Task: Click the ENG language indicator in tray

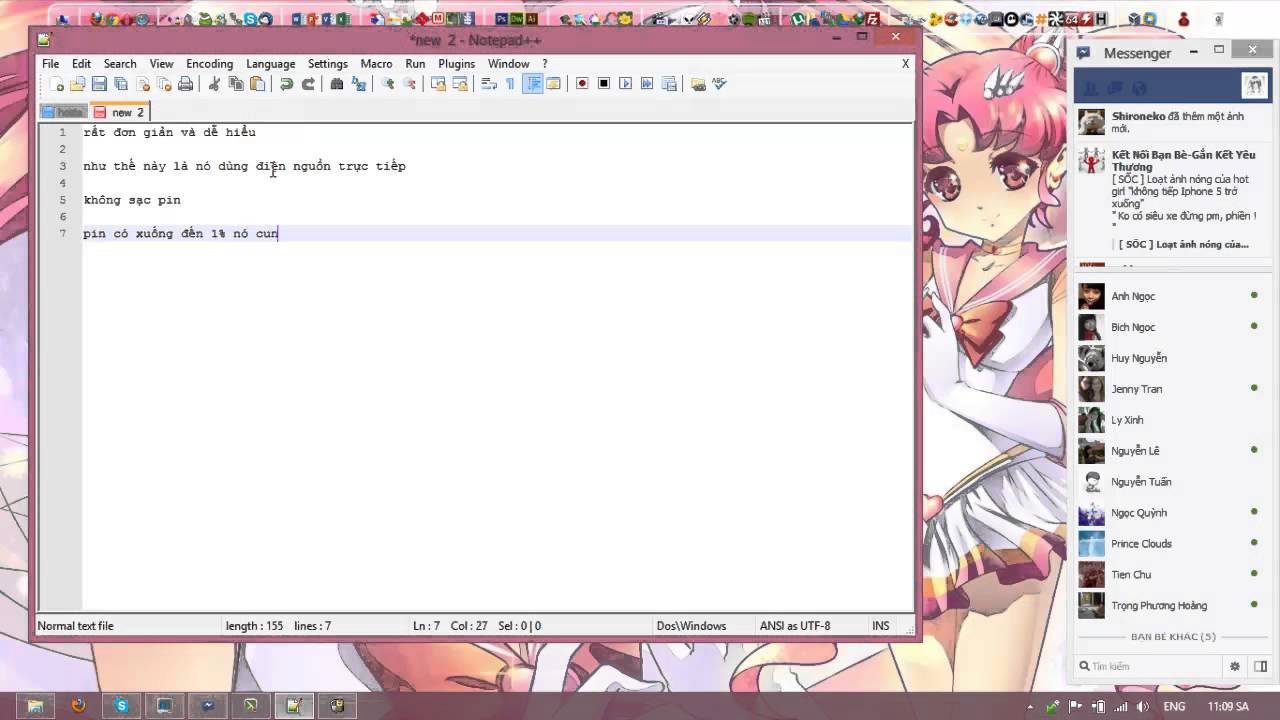Action: click(x=1174, y=706)
